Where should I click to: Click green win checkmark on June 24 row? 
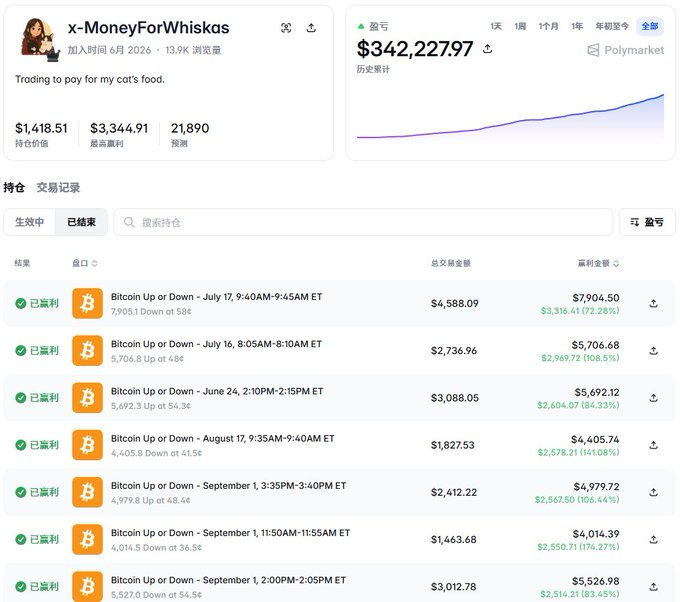point(20,398)
